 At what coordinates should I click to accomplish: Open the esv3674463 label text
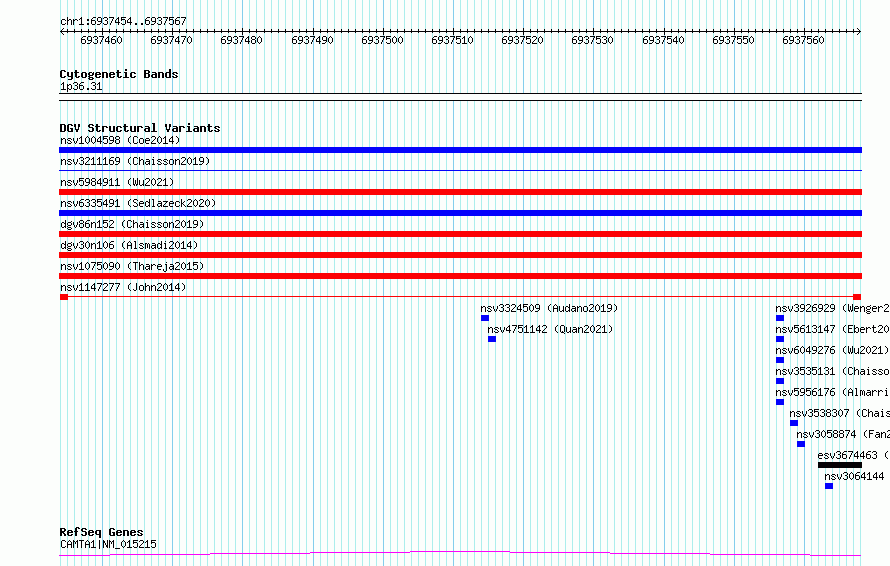tap(853, 455)
